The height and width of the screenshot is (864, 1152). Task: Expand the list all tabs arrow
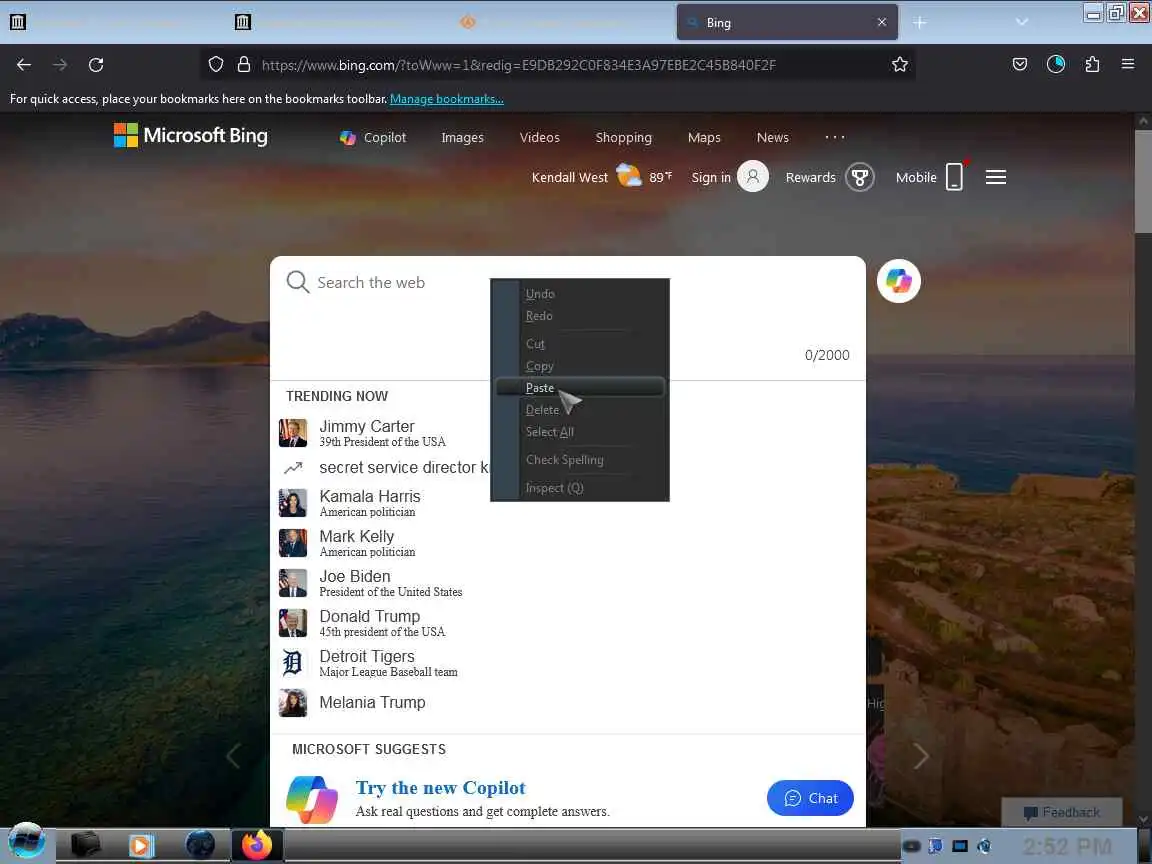(x=1021, y=22)
